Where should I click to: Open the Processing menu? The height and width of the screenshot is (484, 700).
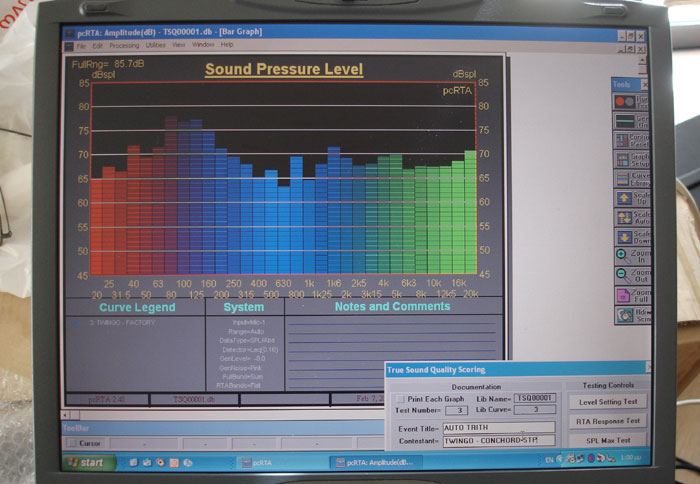[x=124, y=44]
